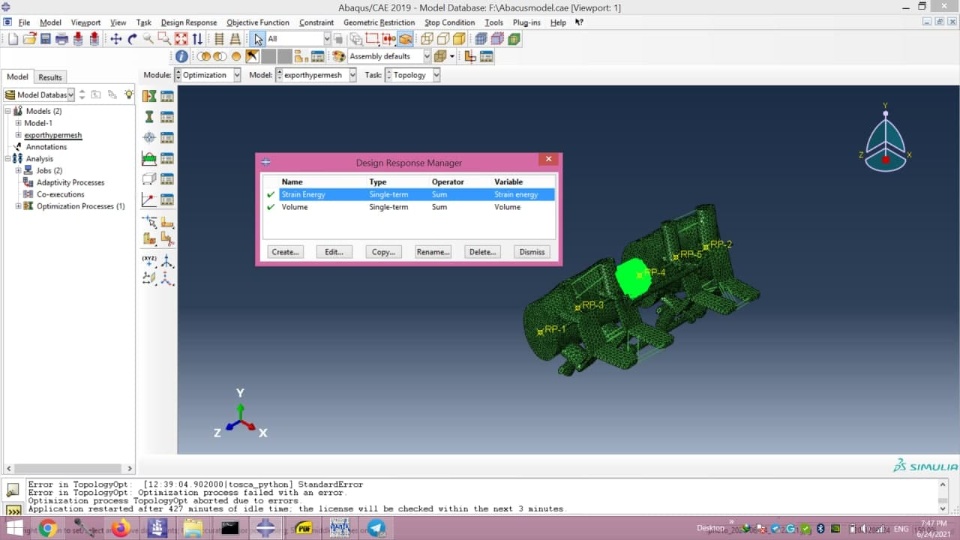Click the Create Datum CSYS tool

pyautogui.click(x=167, y=261)
